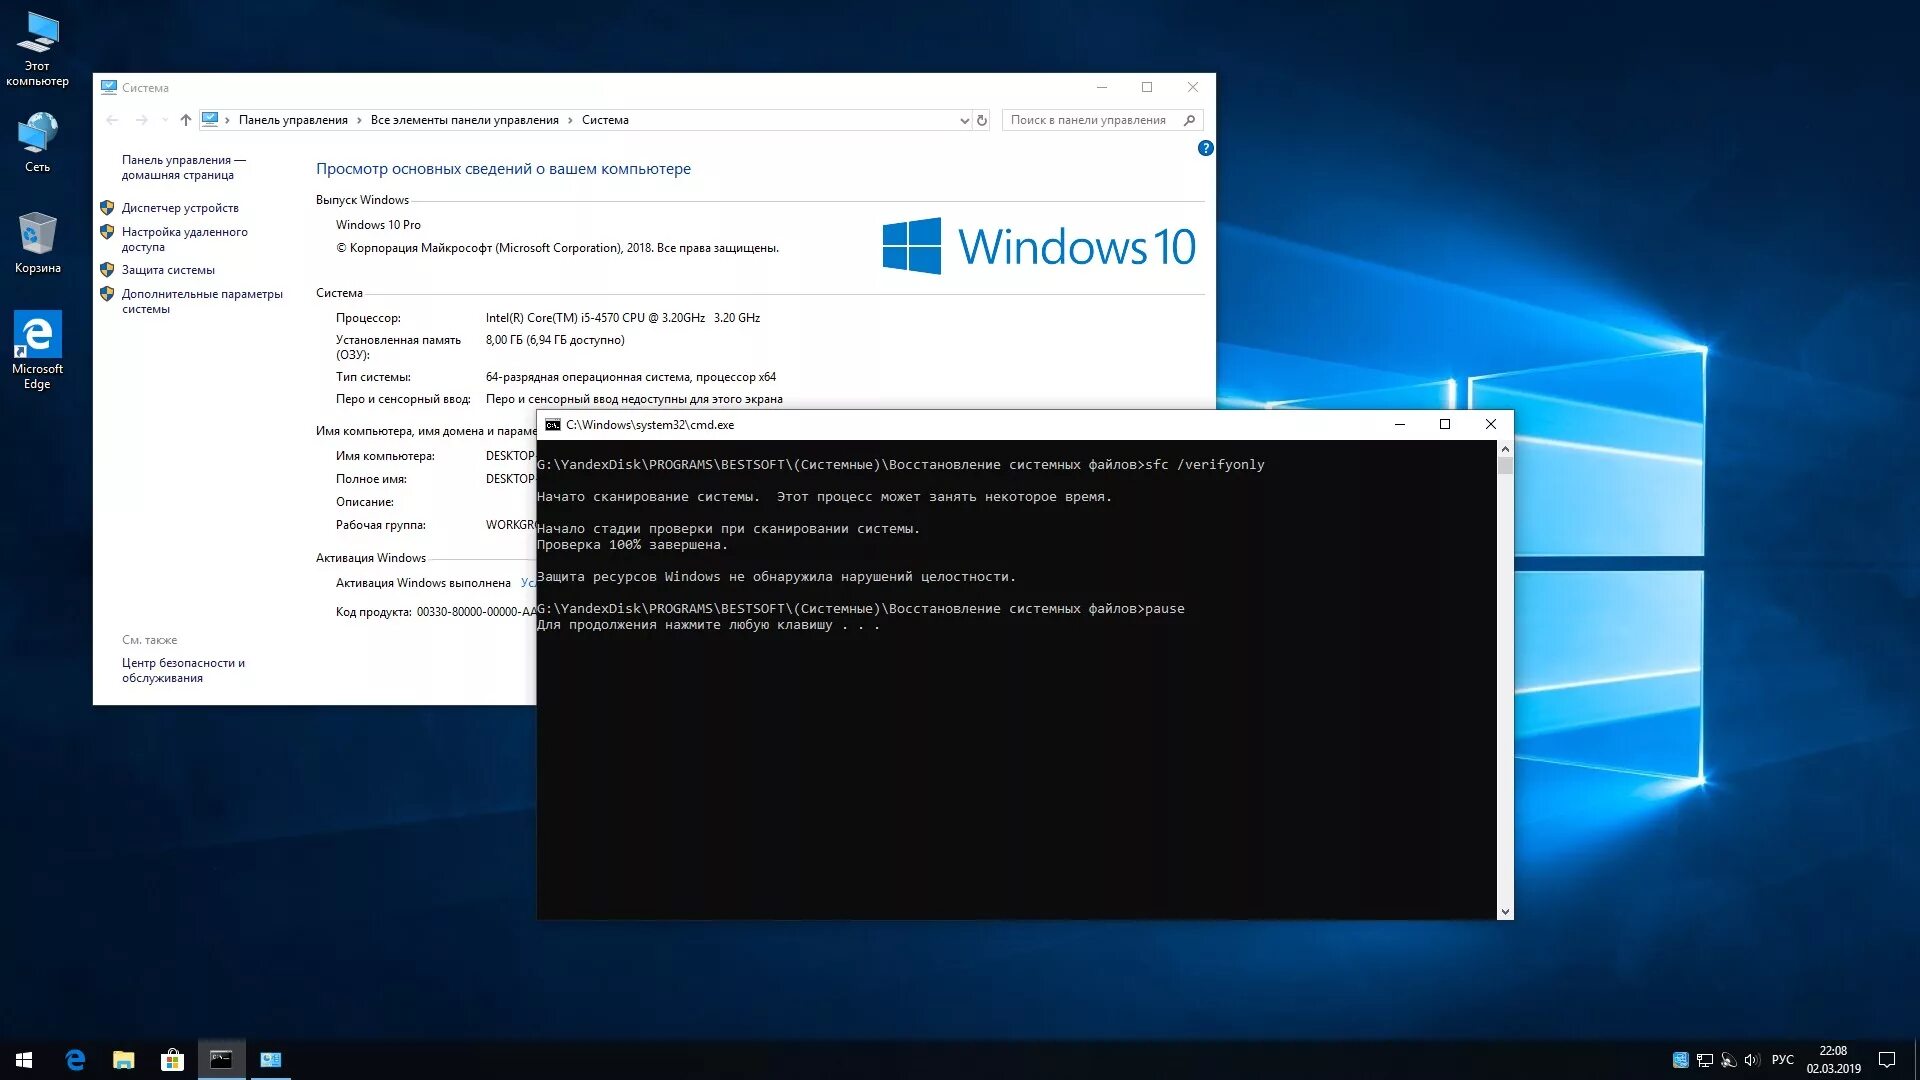This screenshot has height=1080, width=1920.
Task: Expand chevron after Панель управления breadcrumb
Action: pos(359,120)
